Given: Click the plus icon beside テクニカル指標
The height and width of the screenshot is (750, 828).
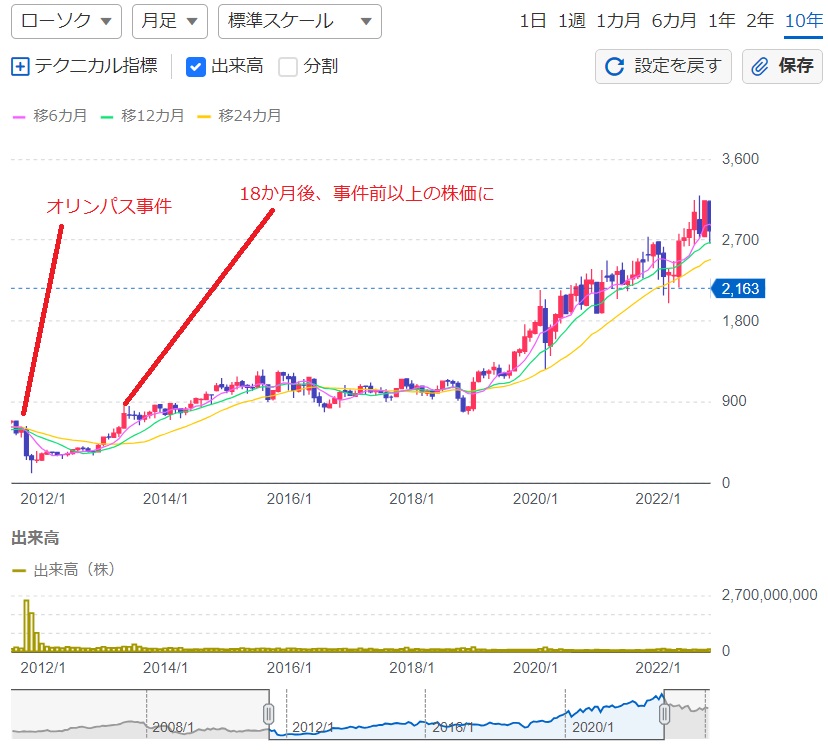Looking at the screenshot, I should 20,67.
